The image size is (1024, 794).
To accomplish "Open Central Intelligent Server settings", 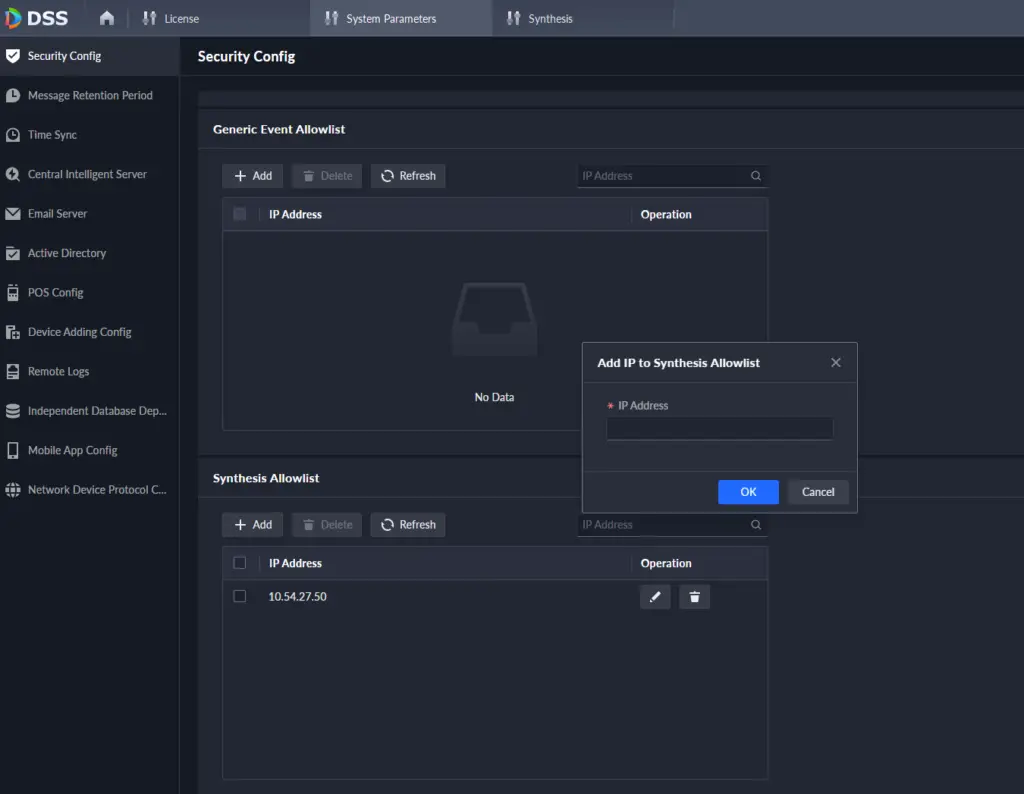I will (90, 174).
